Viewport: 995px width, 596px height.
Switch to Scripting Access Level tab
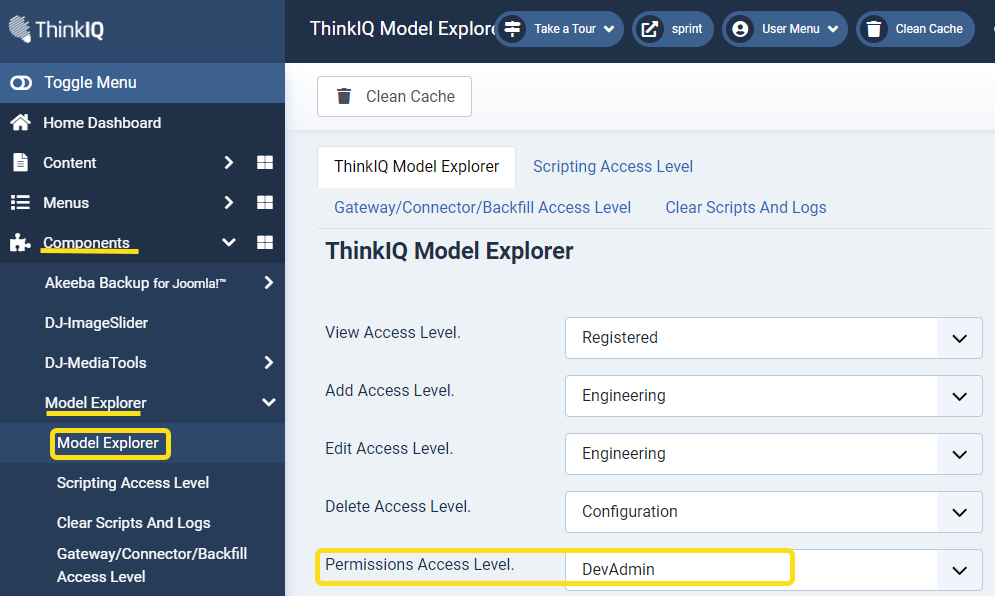(613, 167)
